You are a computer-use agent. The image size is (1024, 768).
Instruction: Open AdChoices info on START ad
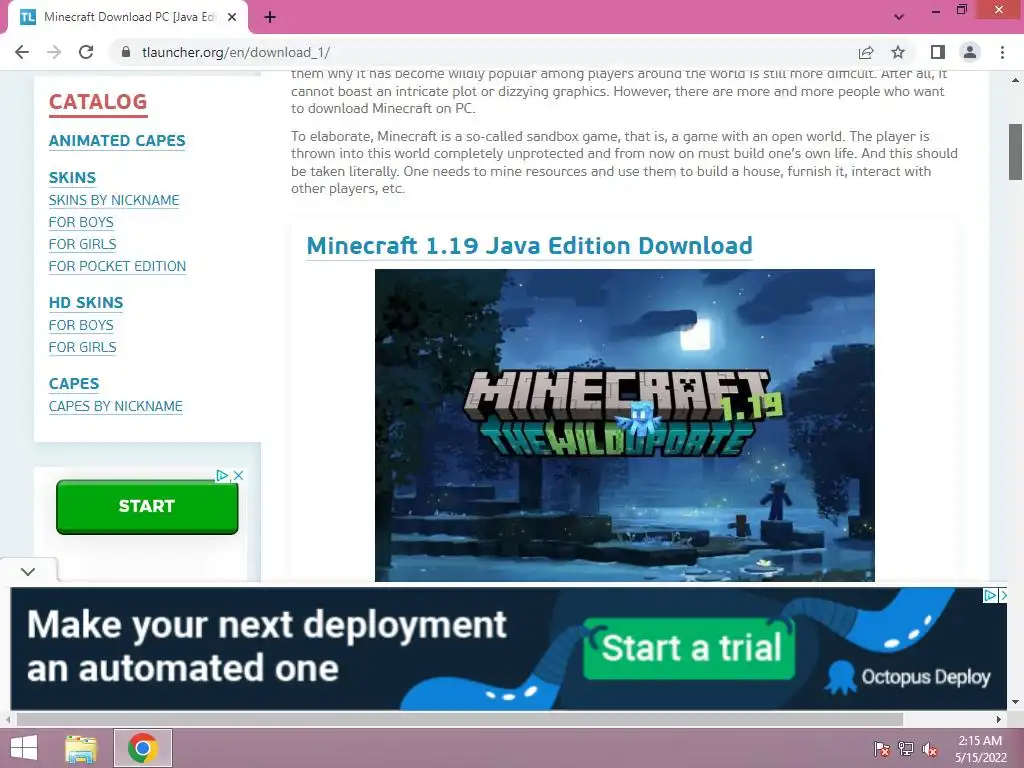222,475
